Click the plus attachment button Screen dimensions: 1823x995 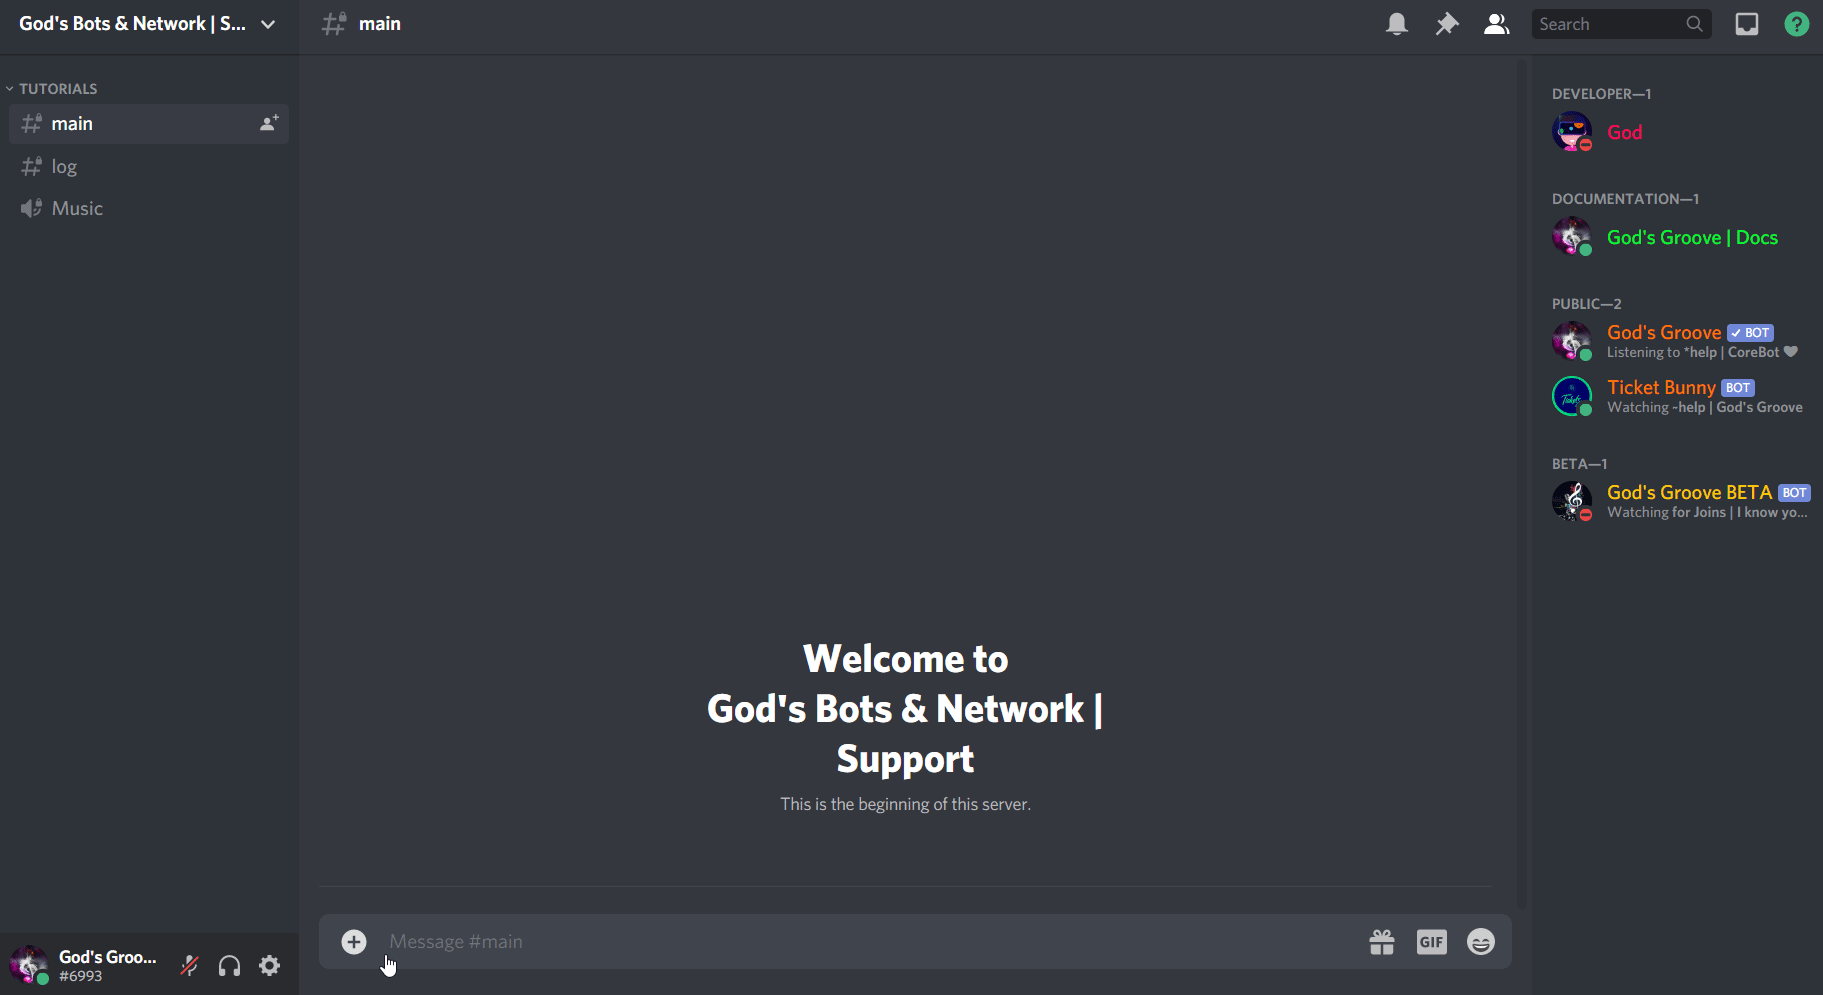click(354, 942)
